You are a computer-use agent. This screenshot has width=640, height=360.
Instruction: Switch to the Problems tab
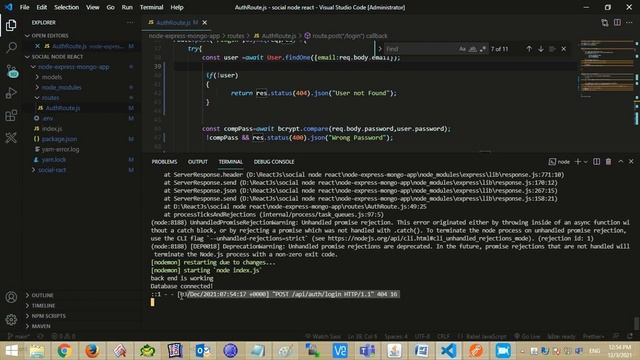point(164,162)
